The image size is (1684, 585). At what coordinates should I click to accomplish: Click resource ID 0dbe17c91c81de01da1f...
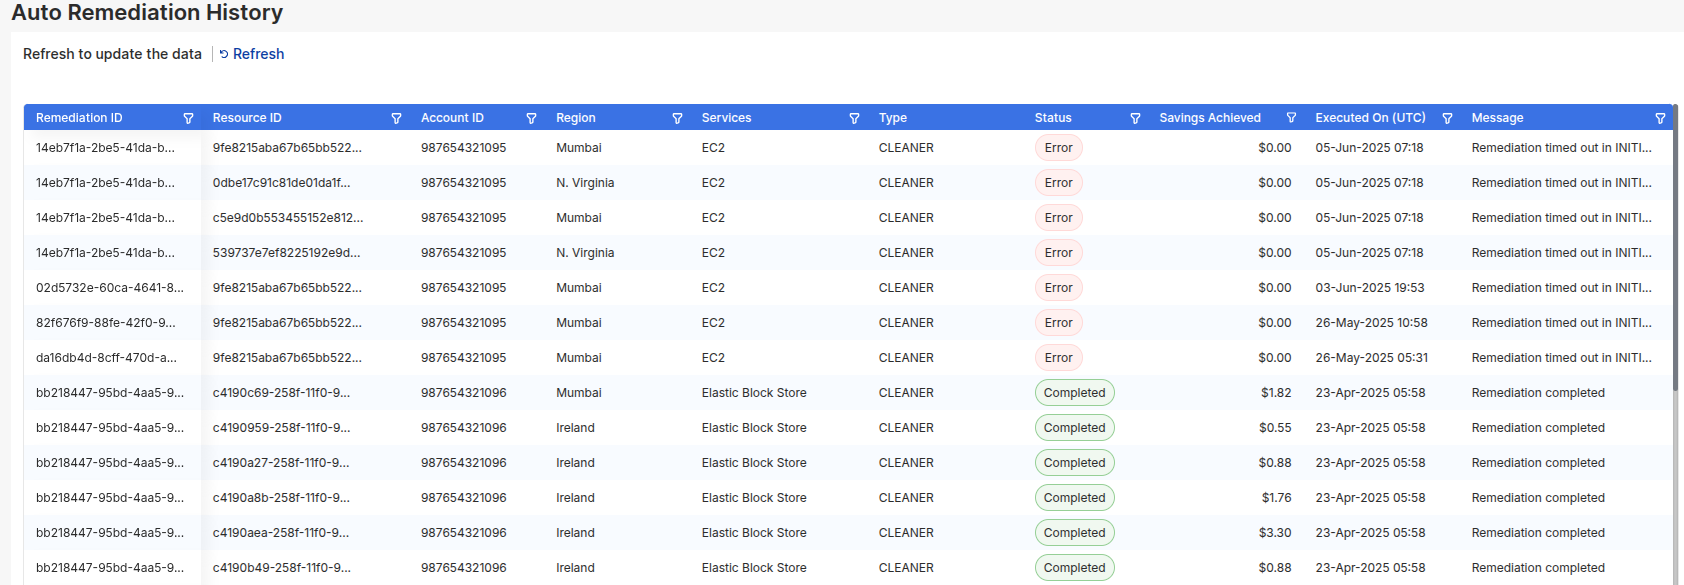pyautogui.click(x=281, y=183)
